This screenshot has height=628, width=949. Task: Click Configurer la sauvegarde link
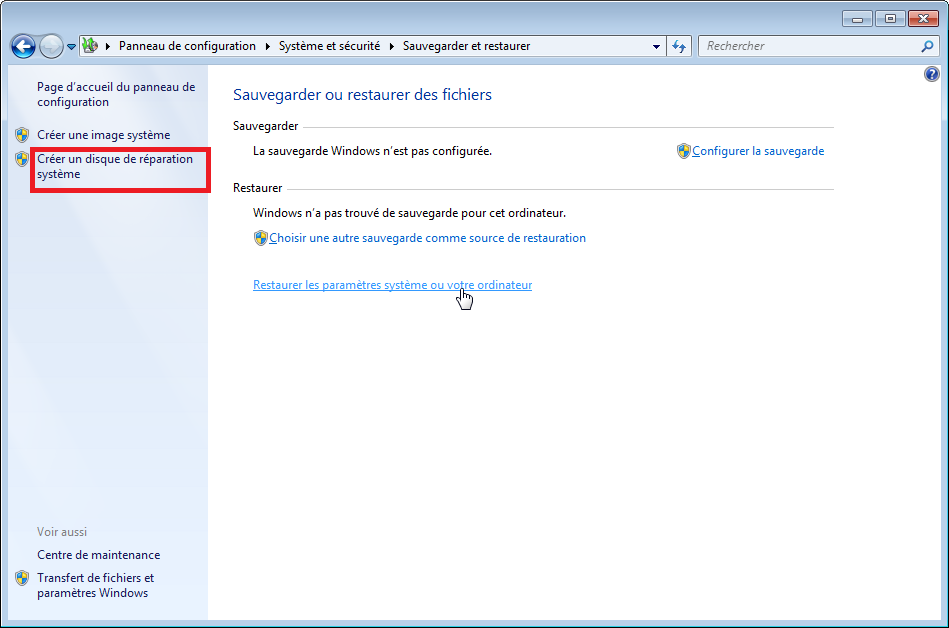(x=758, y=151)
